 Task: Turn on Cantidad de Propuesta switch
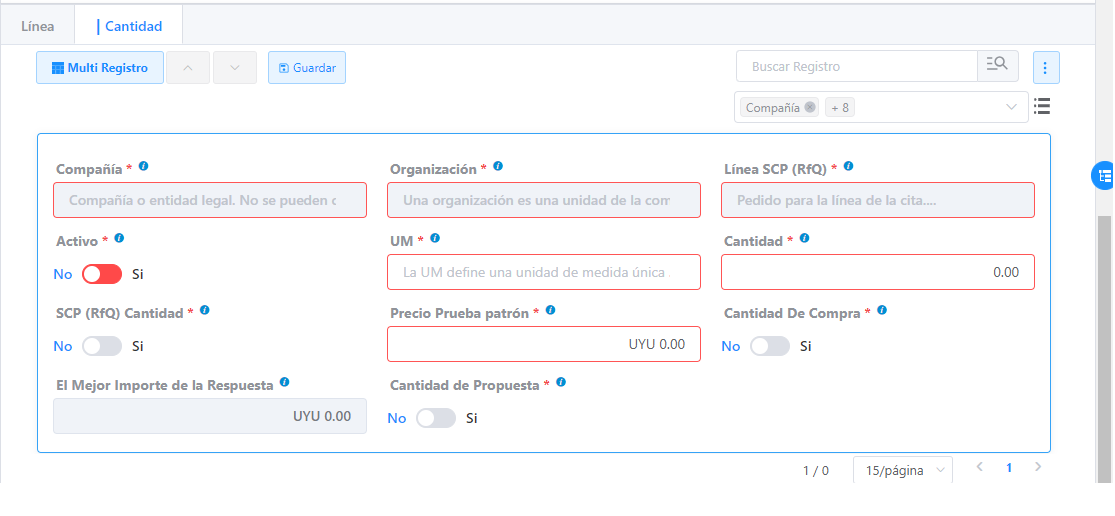435,418
